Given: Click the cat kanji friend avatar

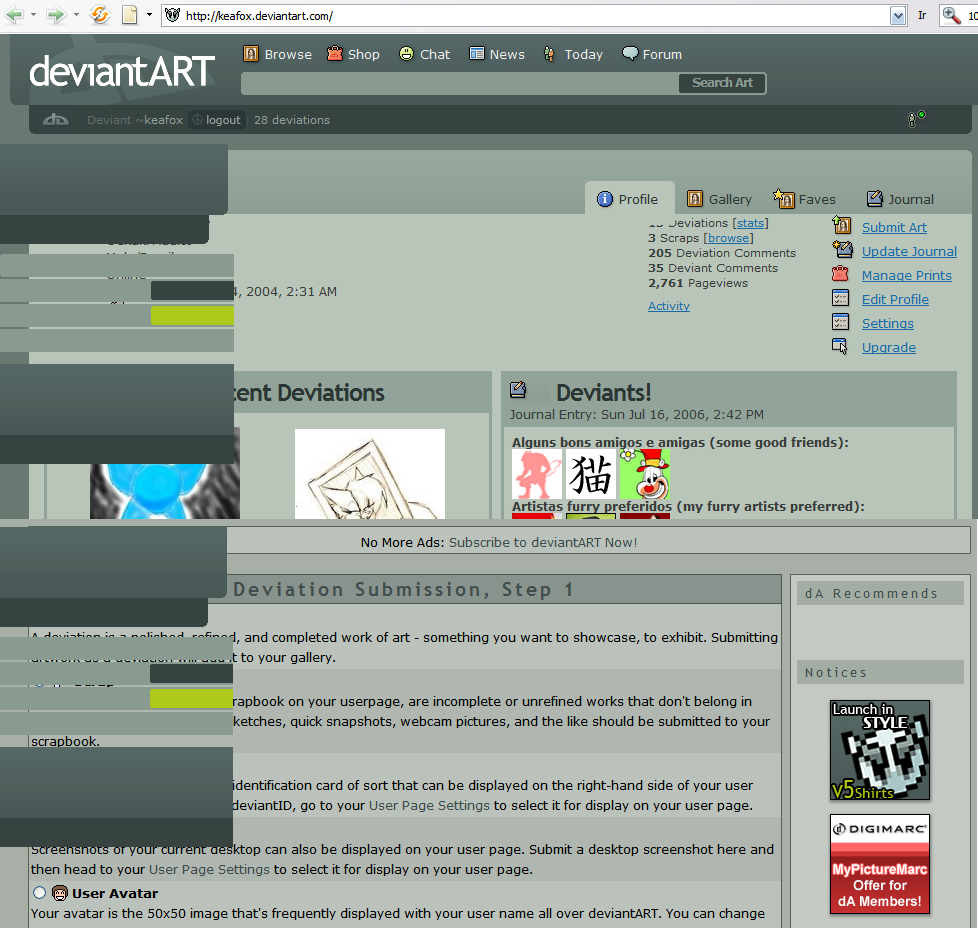Looking at the screenshot, I should pyautogui.click(x=591, y=474).
